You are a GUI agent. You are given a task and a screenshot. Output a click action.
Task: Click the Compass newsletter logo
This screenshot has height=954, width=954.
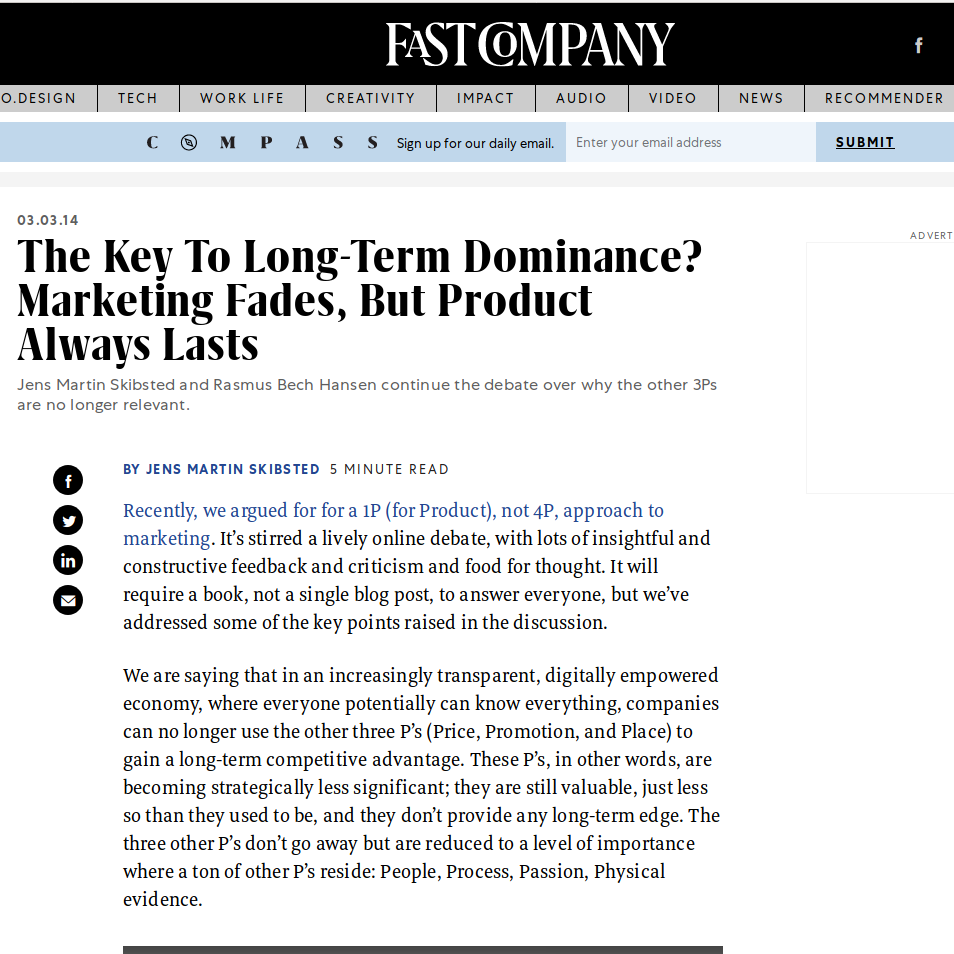pyautogui.click(x=262, y=142)
